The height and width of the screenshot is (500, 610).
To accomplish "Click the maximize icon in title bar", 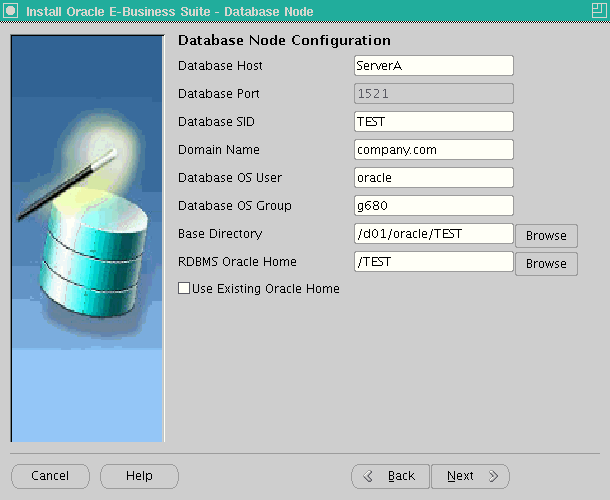I will pos(599,11).
